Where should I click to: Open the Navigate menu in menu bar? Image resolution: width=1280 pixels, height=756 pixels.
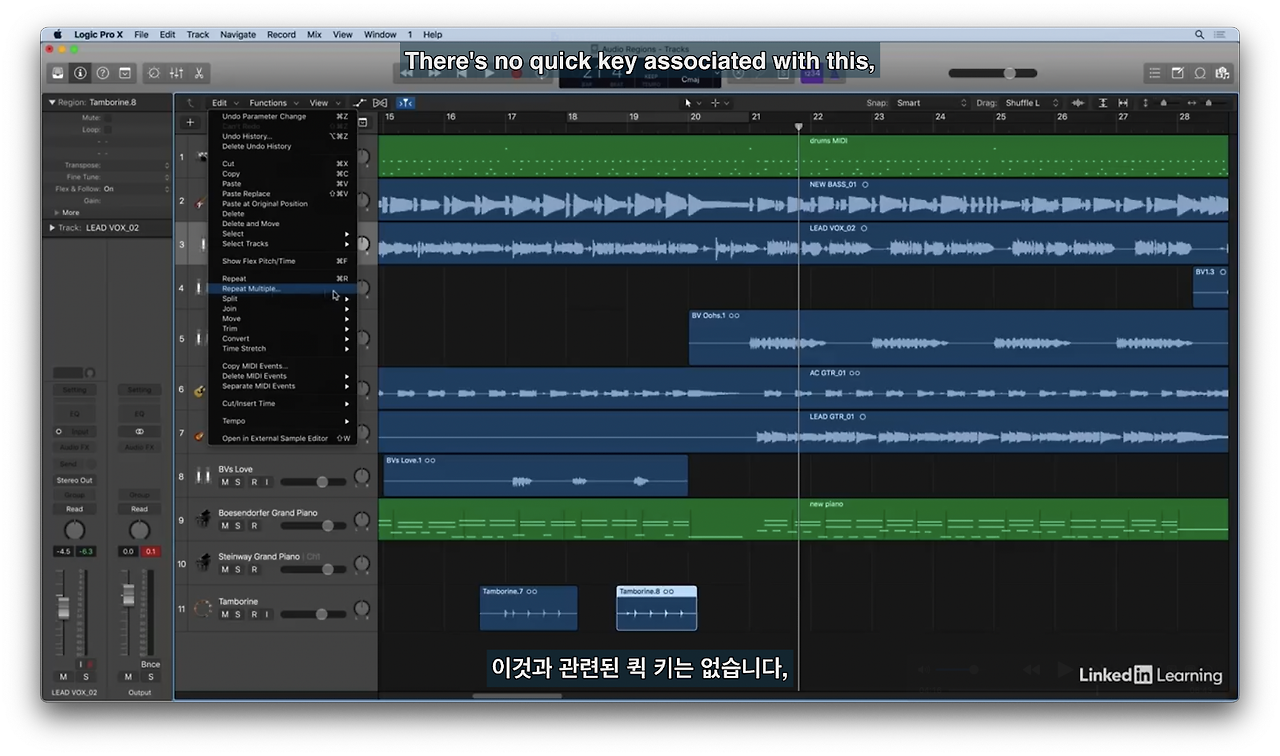point(238,34)
